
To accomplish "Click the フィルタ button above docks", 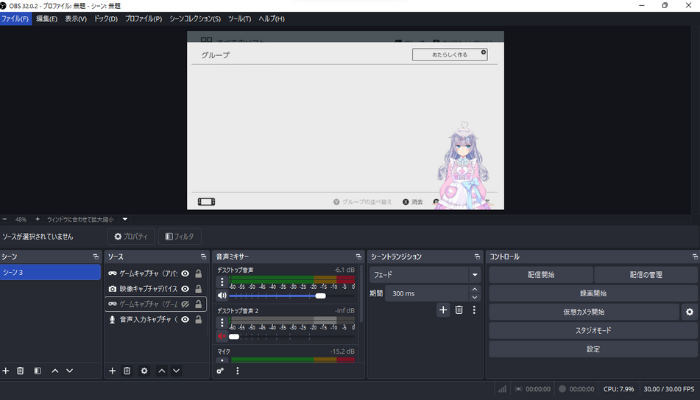I will 179,237.
